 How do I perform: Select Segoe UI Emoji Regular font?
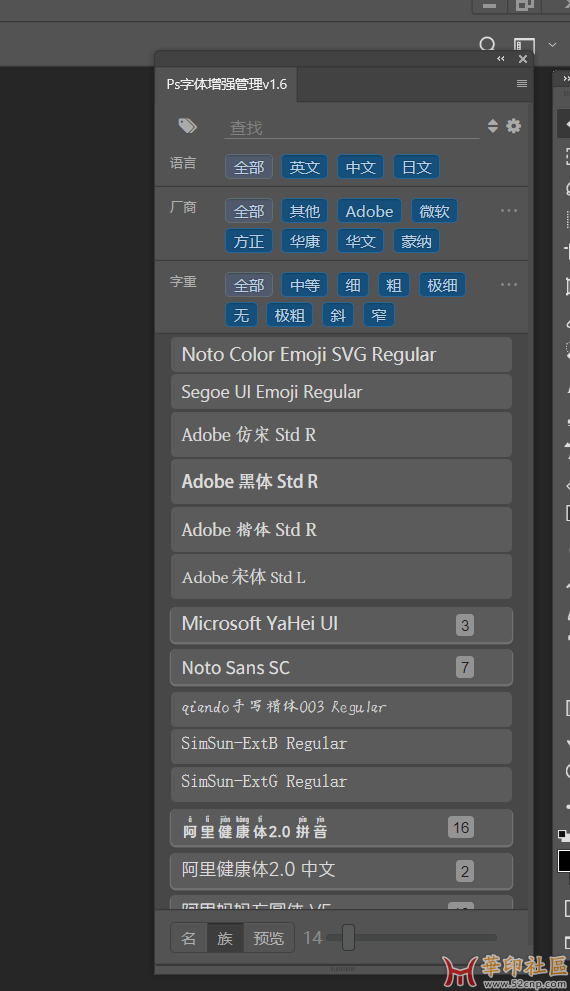point(341,392)
